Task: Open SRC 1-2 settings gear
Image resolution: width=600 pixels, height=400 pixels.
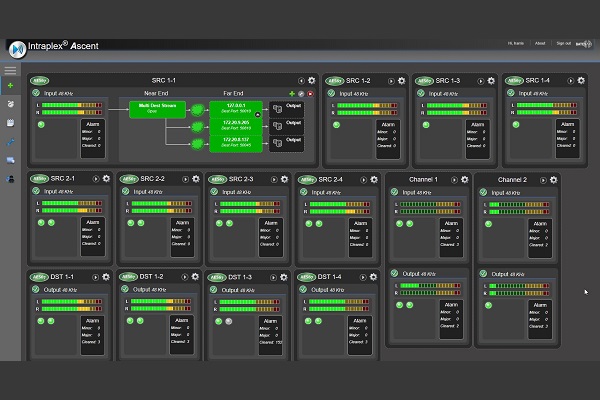Action: (x=401, y=81)
